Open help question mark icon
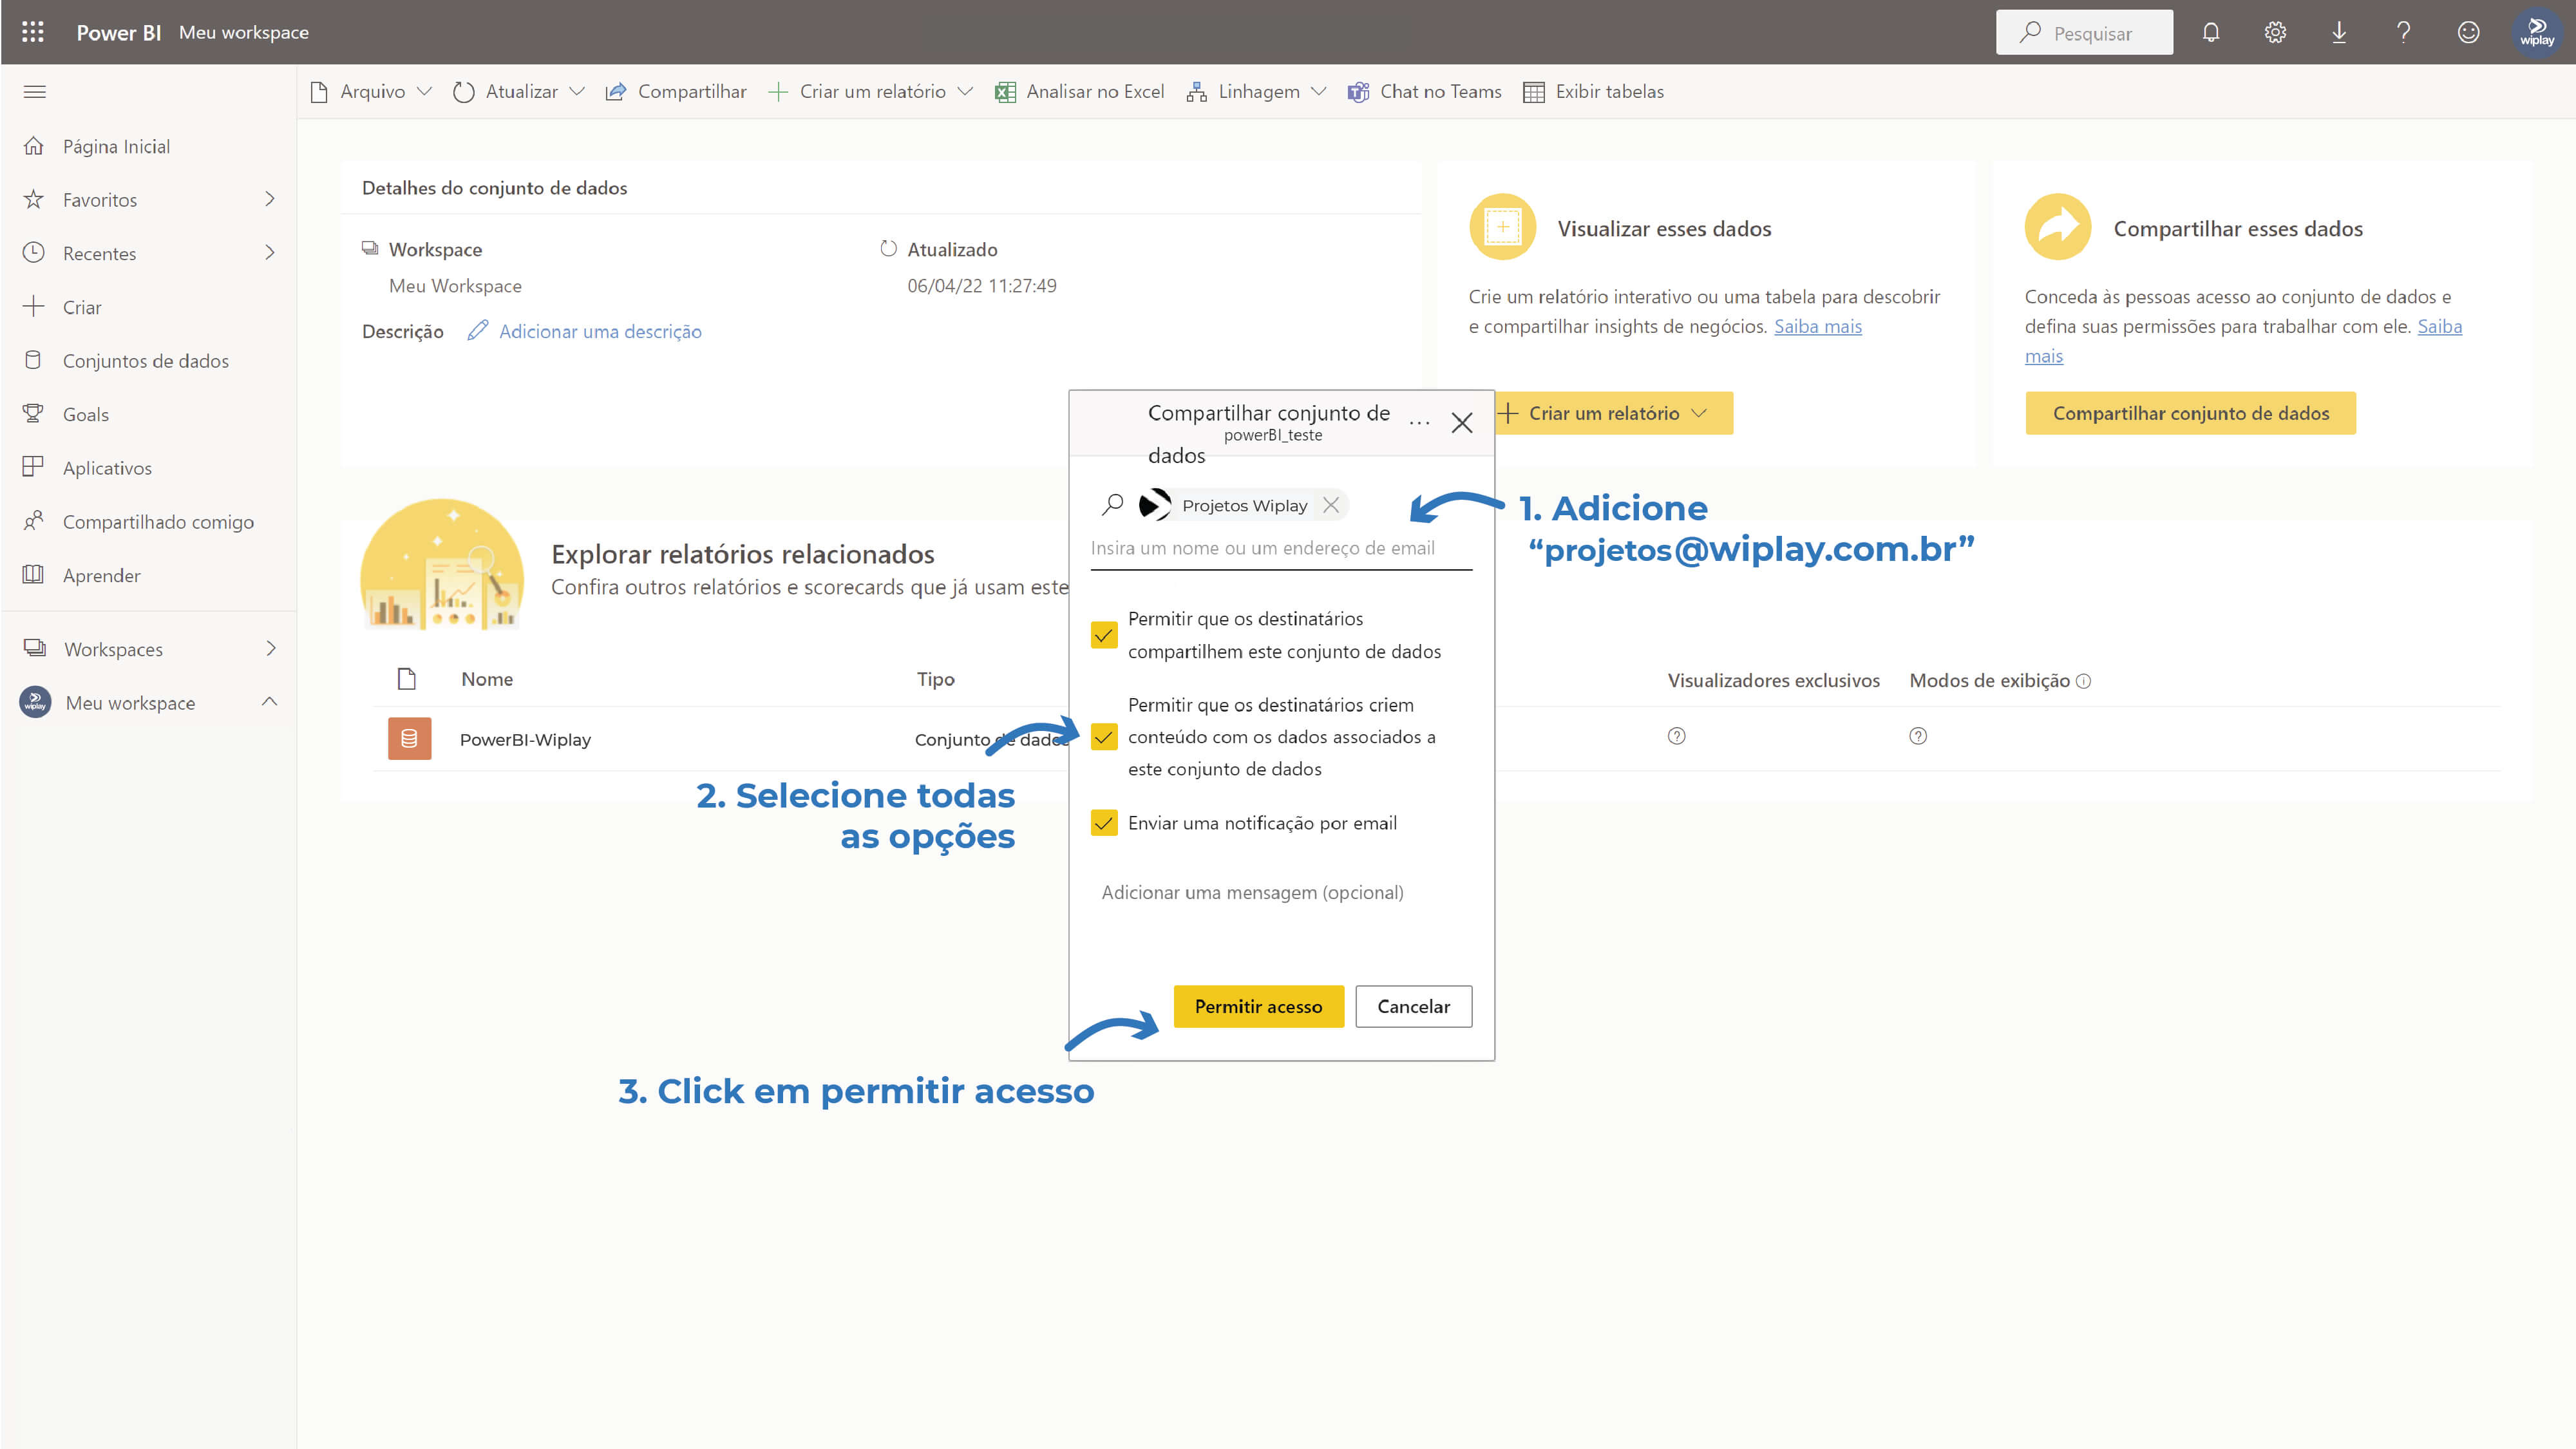2576x1449 pixels. (x=2403, y=32)
